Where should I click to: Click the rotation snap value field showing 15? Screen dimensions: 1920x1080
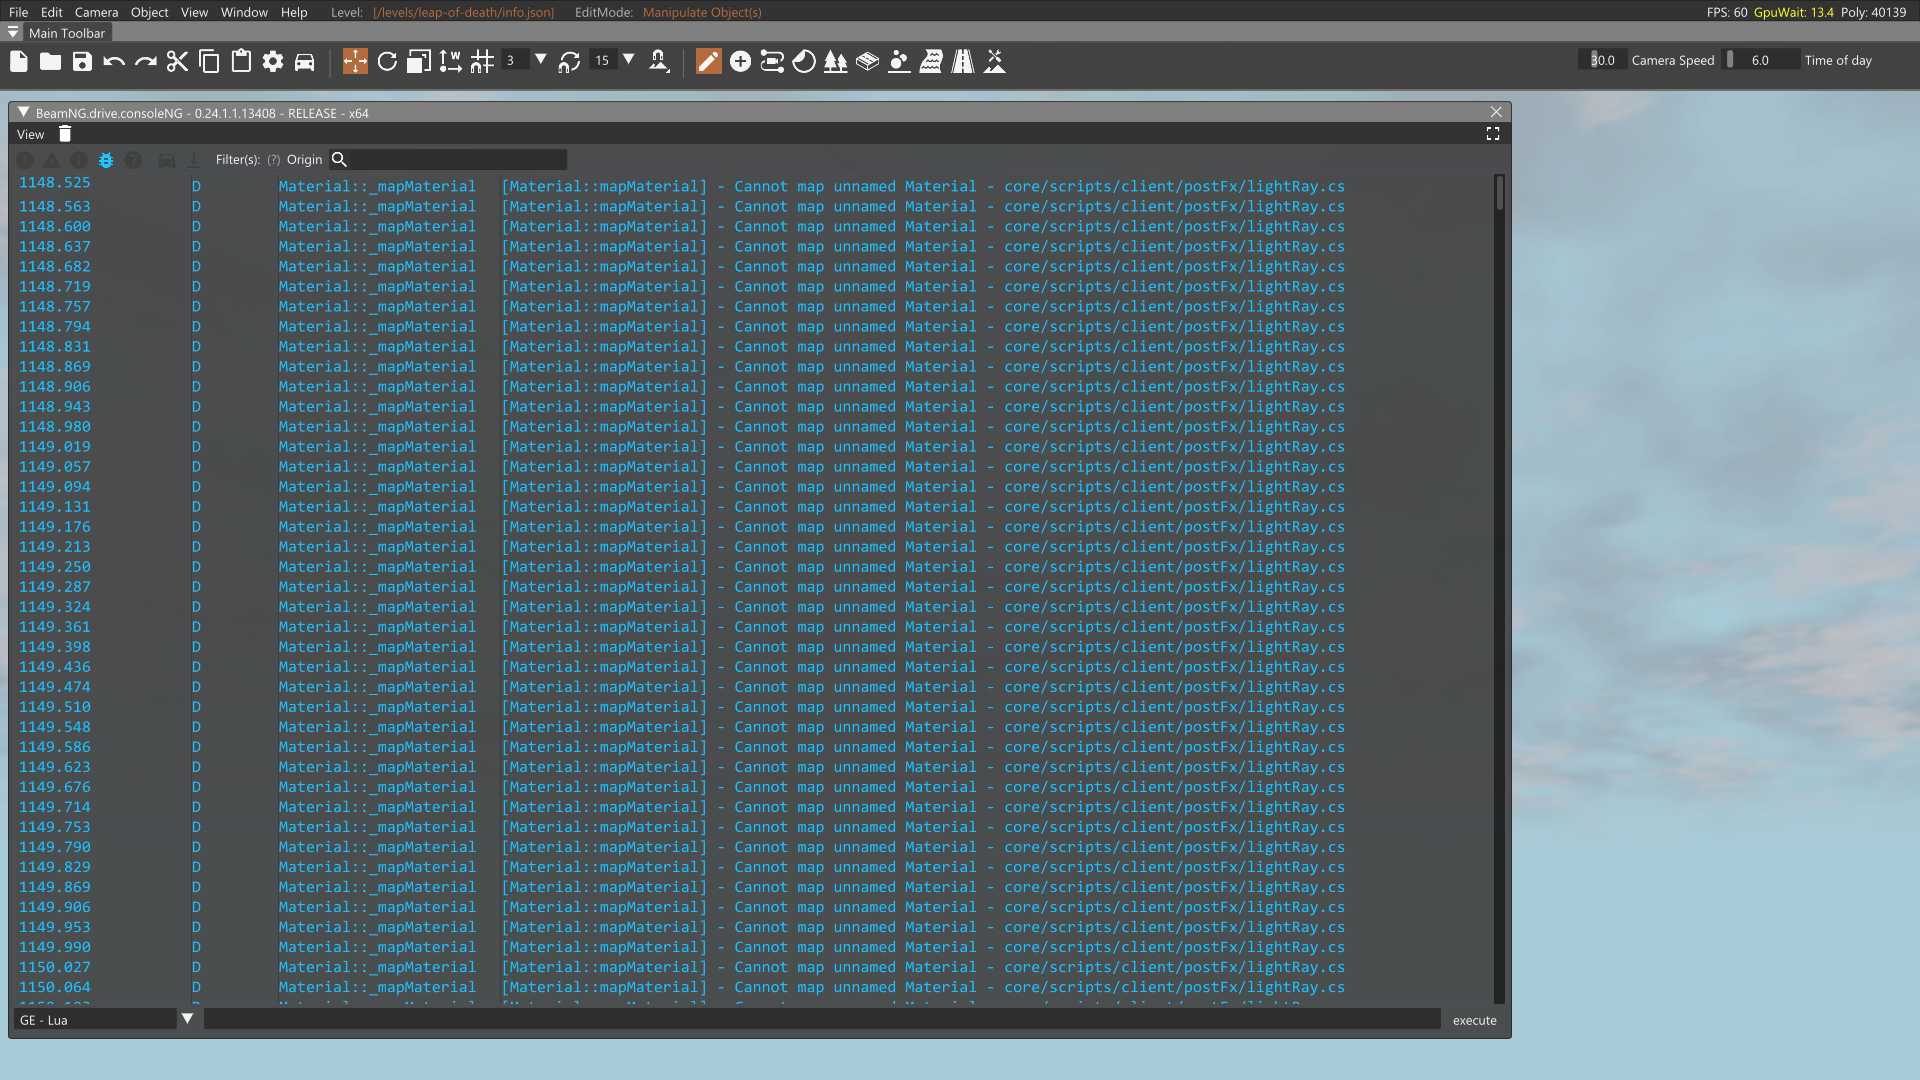(603, 60)
